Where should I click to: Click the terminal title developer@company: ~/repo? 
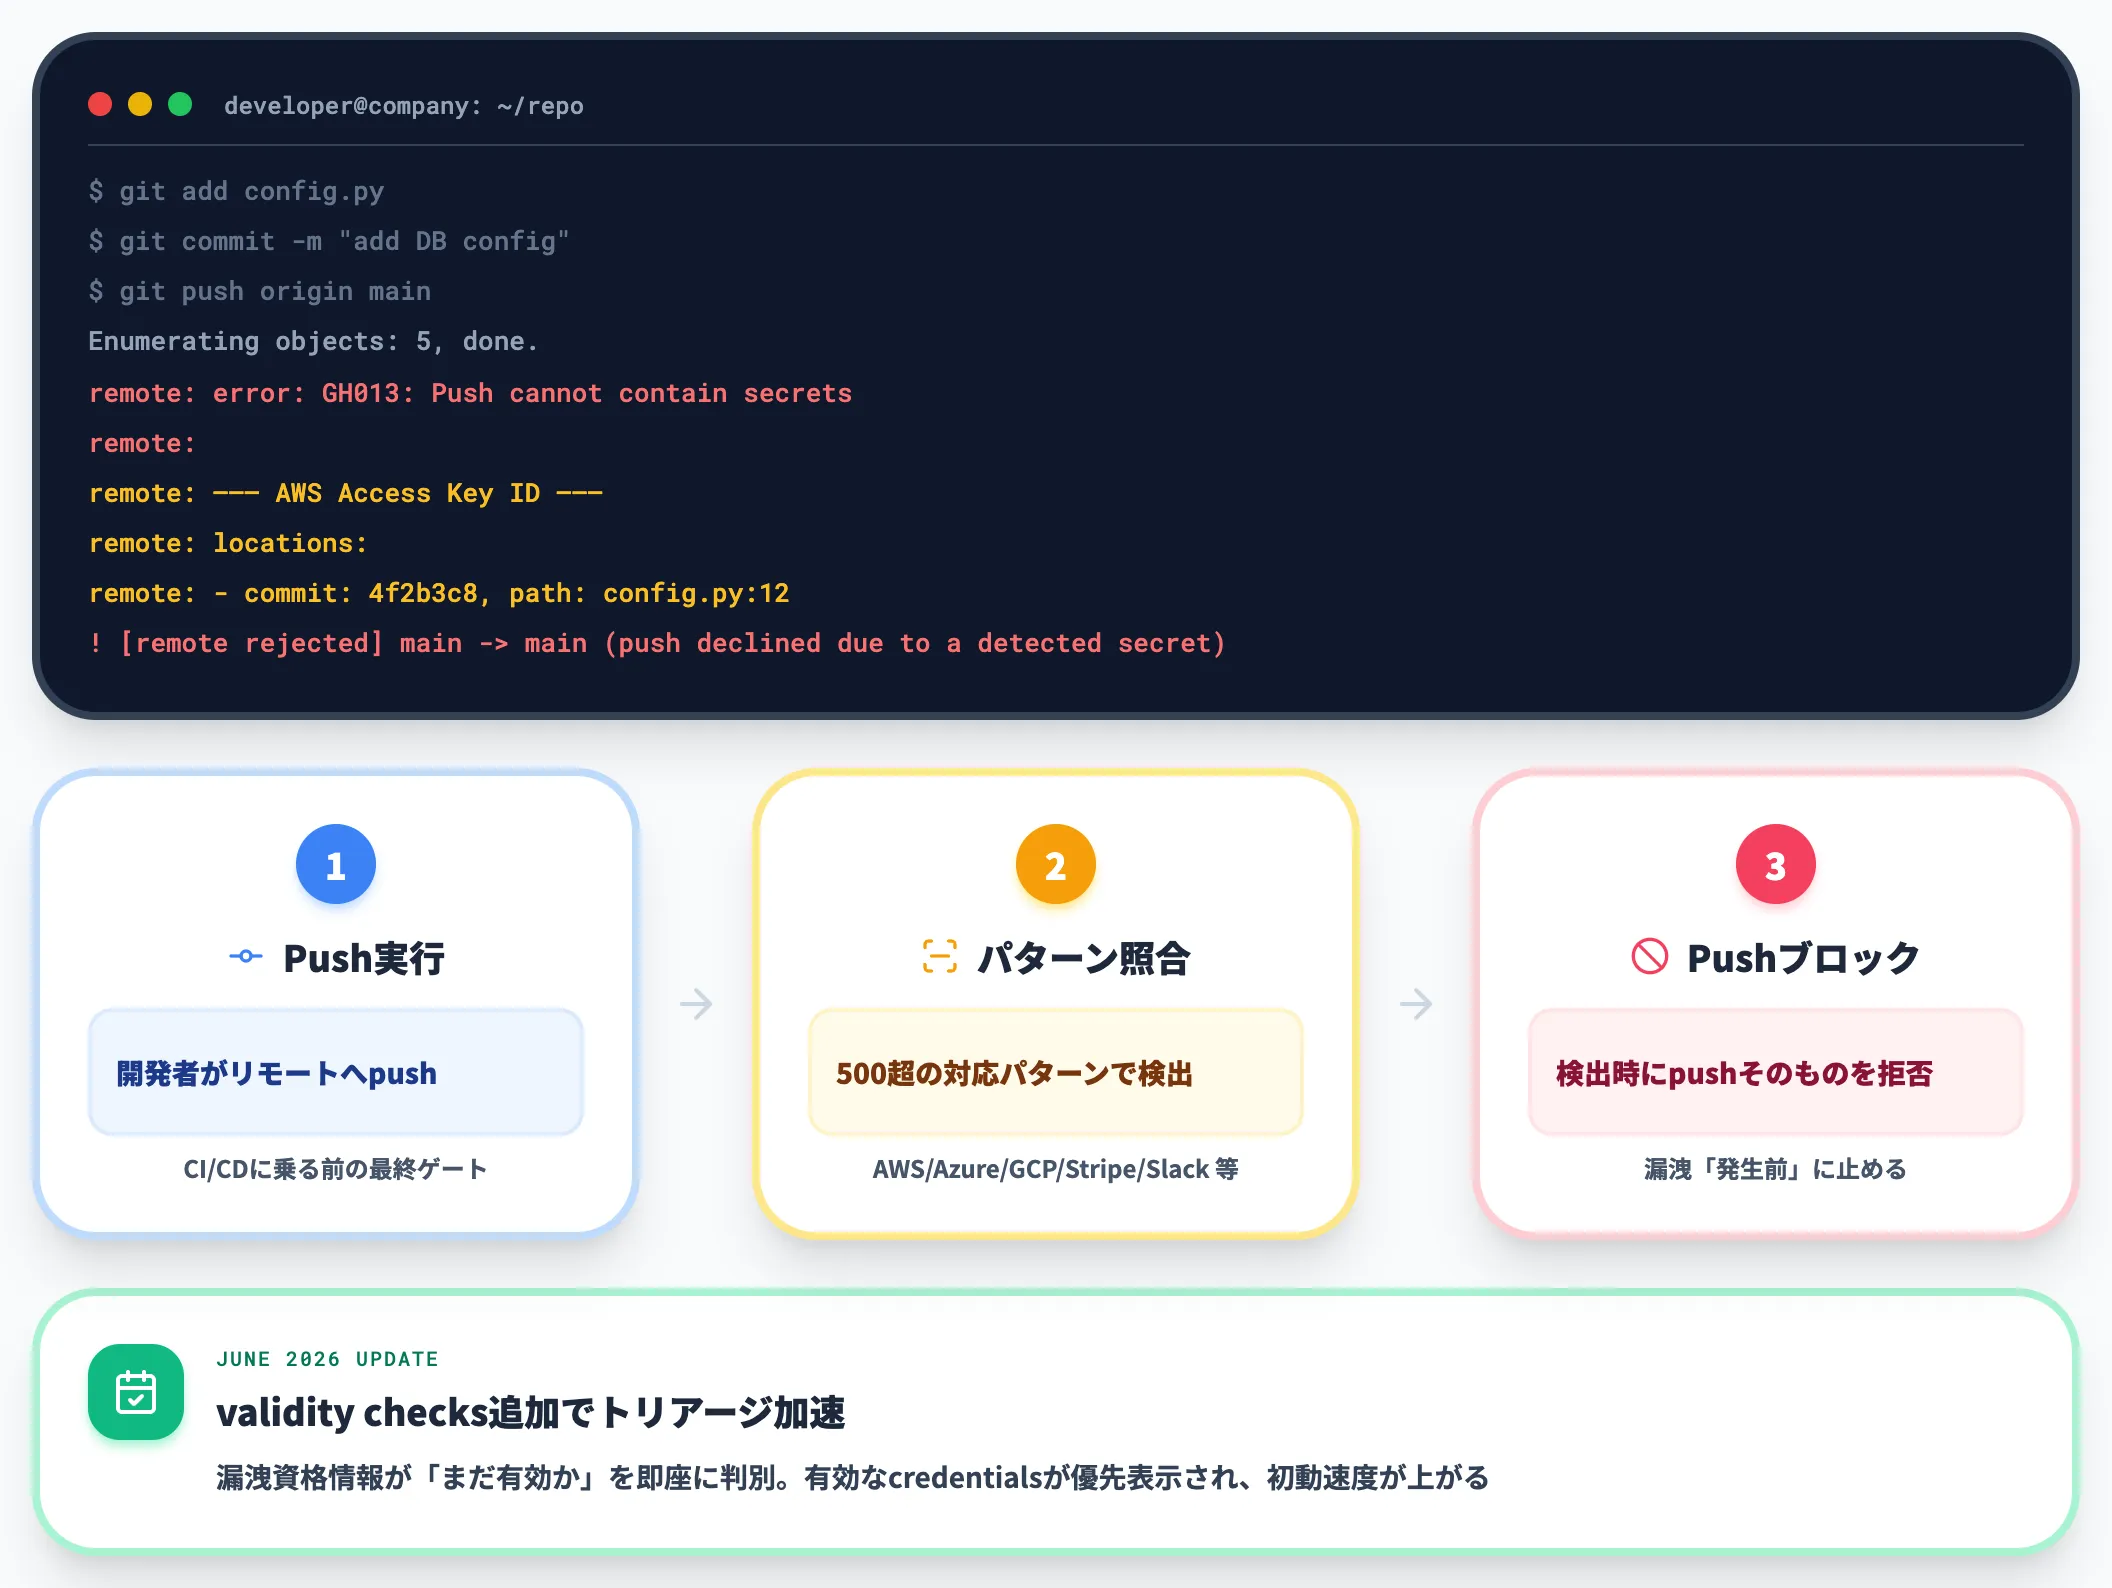coord(404,106)
